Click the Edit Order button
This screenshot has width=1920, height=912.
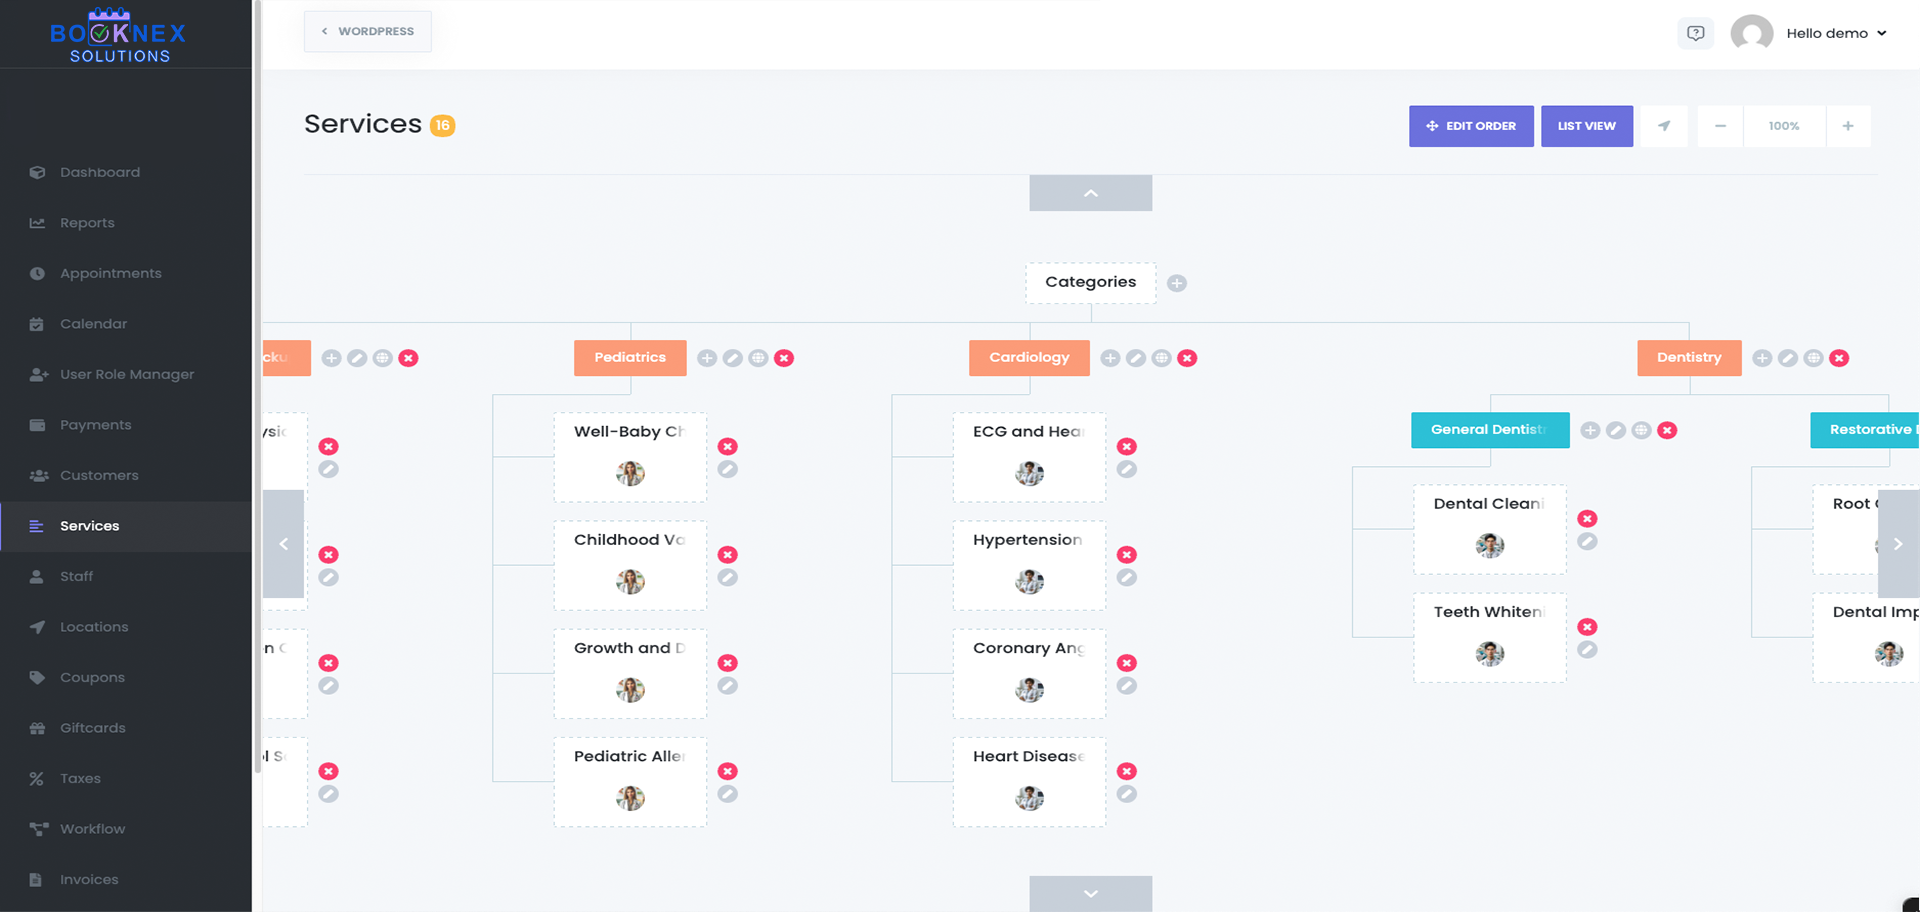(1471, 126)
